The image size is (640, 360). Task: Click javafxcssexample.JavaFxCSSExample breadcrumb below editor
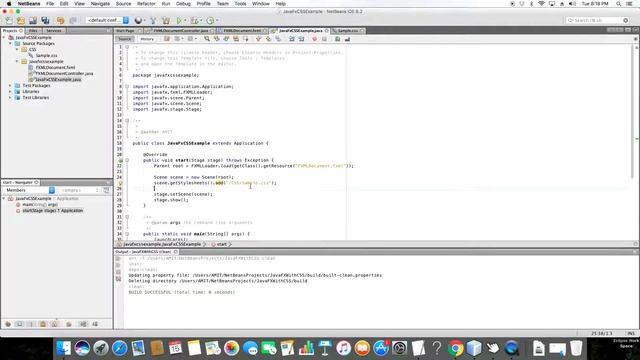[x=162, y=244]
